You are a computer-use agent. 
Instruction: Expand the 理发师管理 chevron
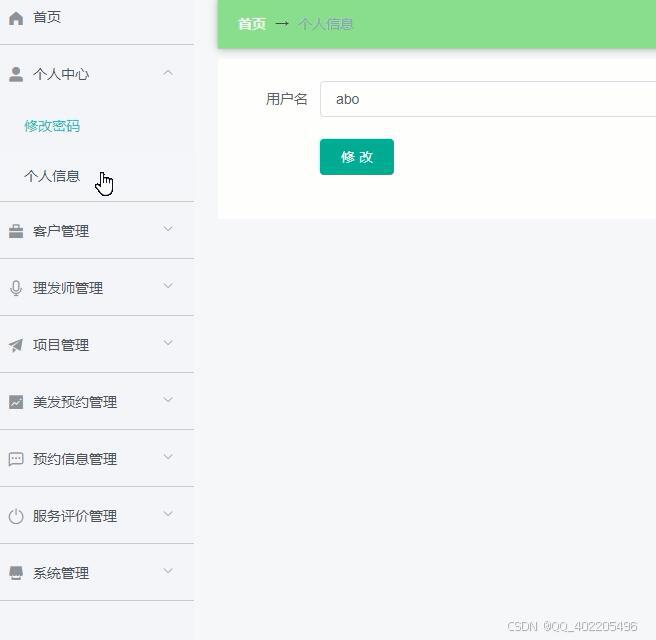tap(168, 286)
